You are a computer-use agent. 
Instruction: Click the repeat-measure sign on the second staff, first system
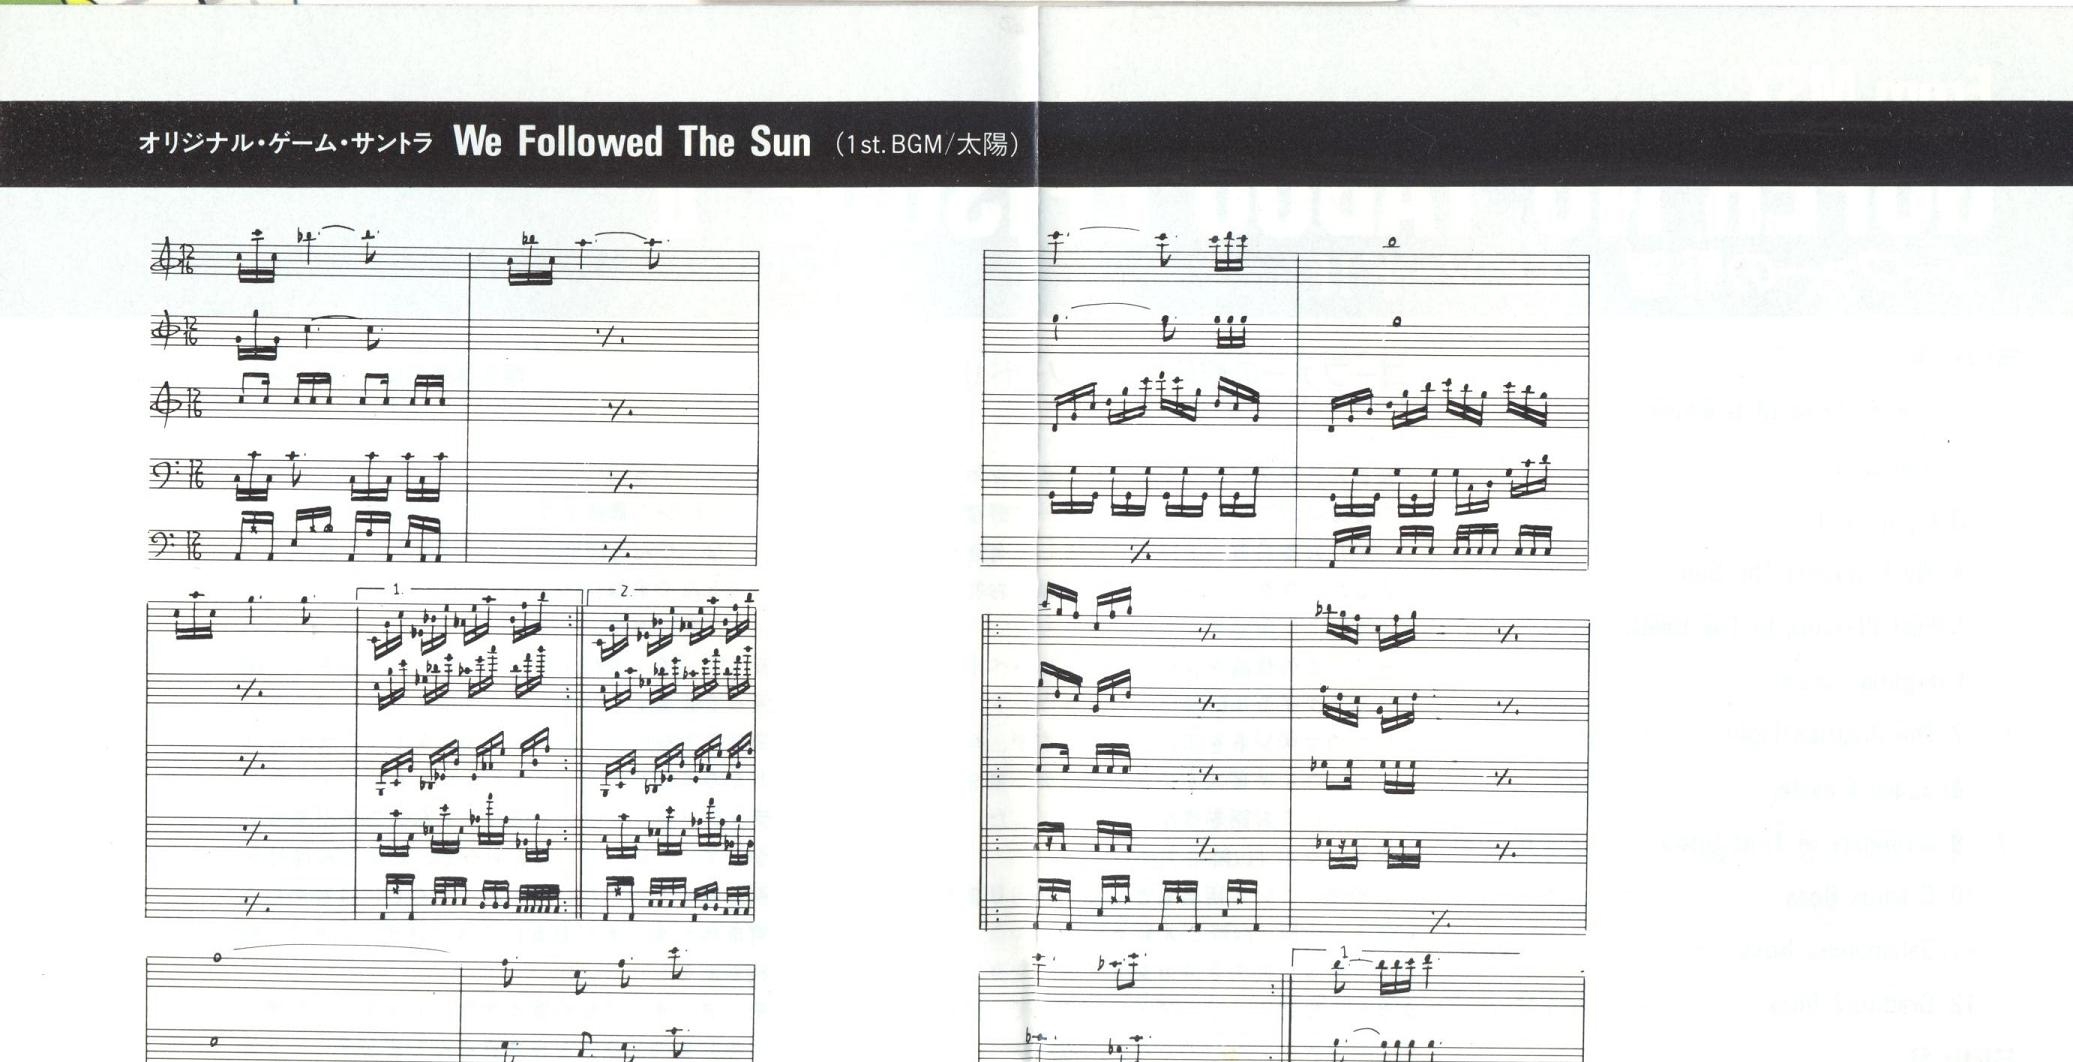tap(612, 338)
